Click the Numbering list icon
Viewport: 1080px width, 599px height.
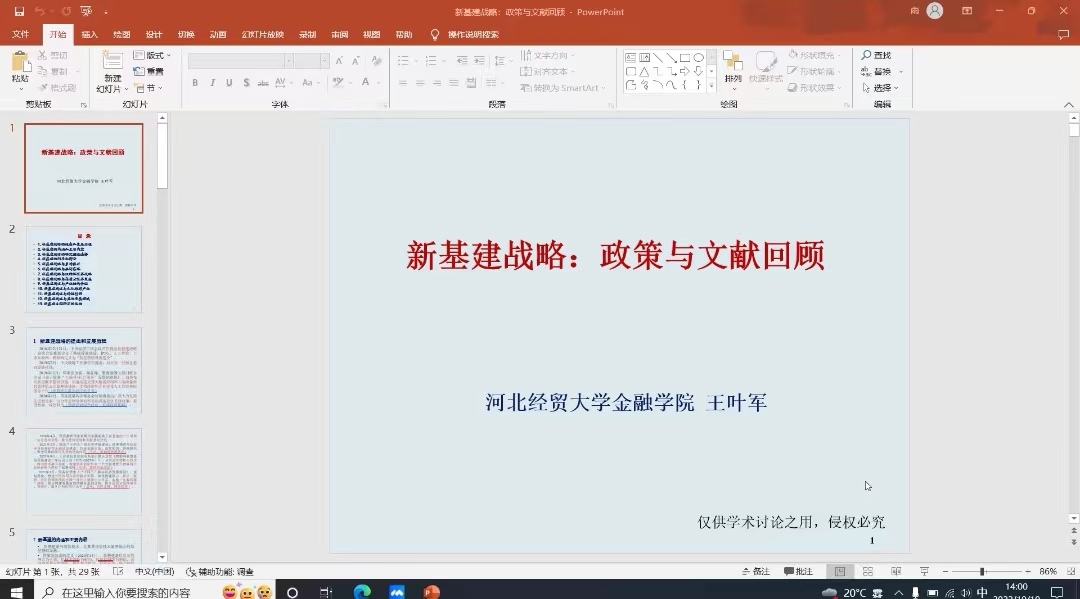pyautogui.click(x=431, y=61)
